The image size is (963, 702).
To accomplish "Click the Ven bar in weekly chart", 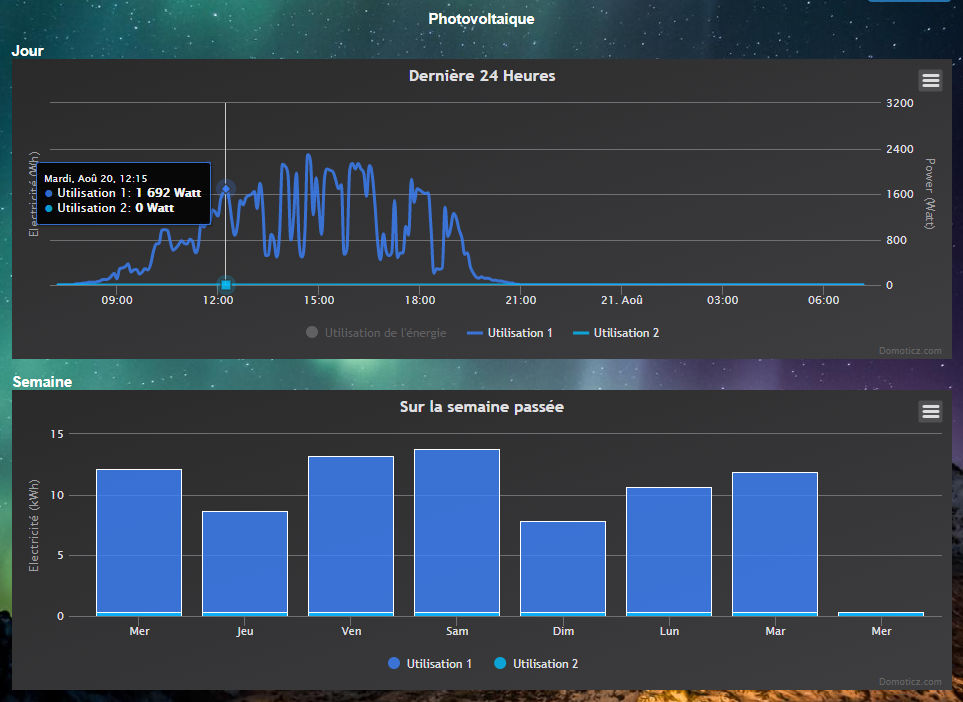I will pyautogui.click(x=351, y=535).
